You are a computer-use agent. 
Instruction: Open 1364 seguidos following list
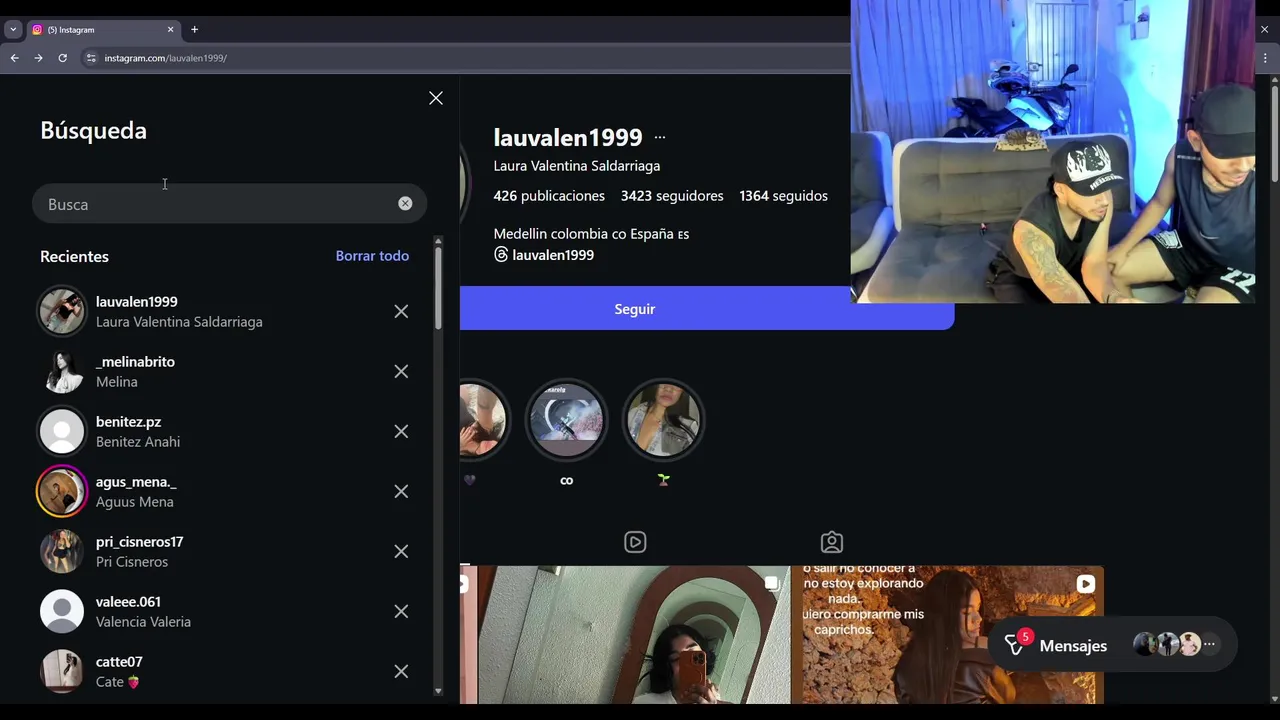click(x=783, y=196)
